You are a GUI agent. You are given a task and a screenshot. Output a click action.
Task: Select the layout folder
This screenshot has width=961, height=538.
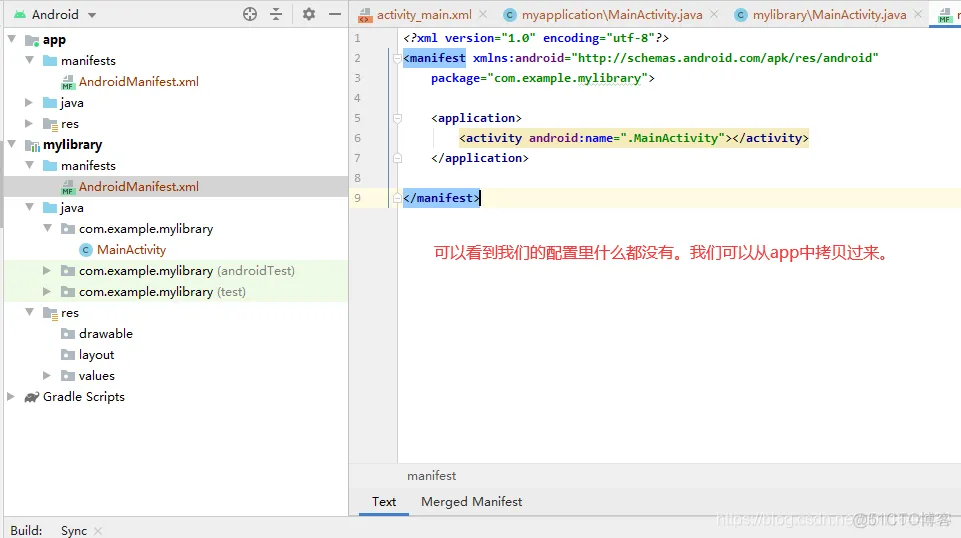[x=96, y=355]
